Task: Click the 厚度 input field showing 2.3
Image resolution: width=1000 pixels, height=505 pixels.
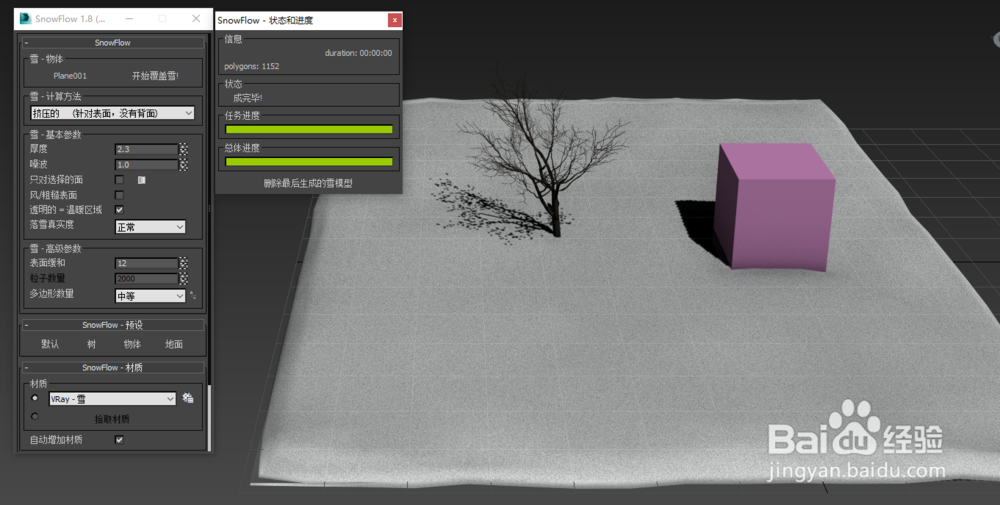Action: tap(147, 149)
